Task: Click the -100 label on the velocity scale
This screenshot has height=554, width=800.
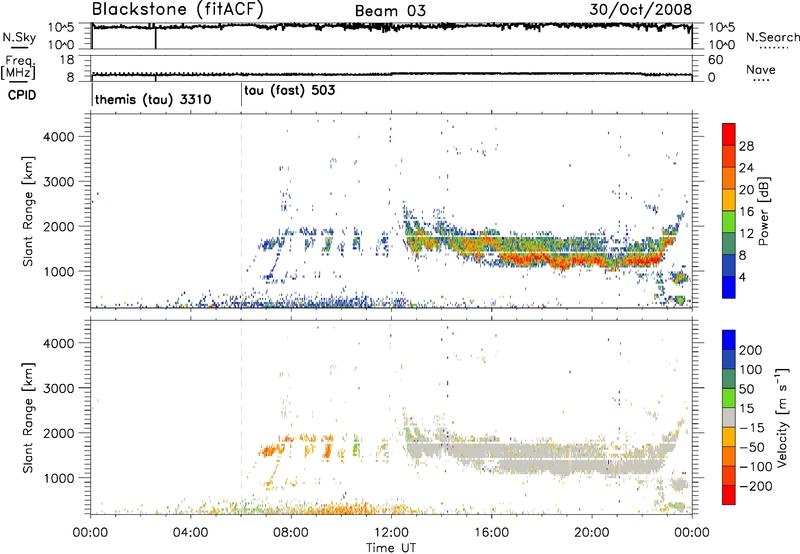Action: 756,467
